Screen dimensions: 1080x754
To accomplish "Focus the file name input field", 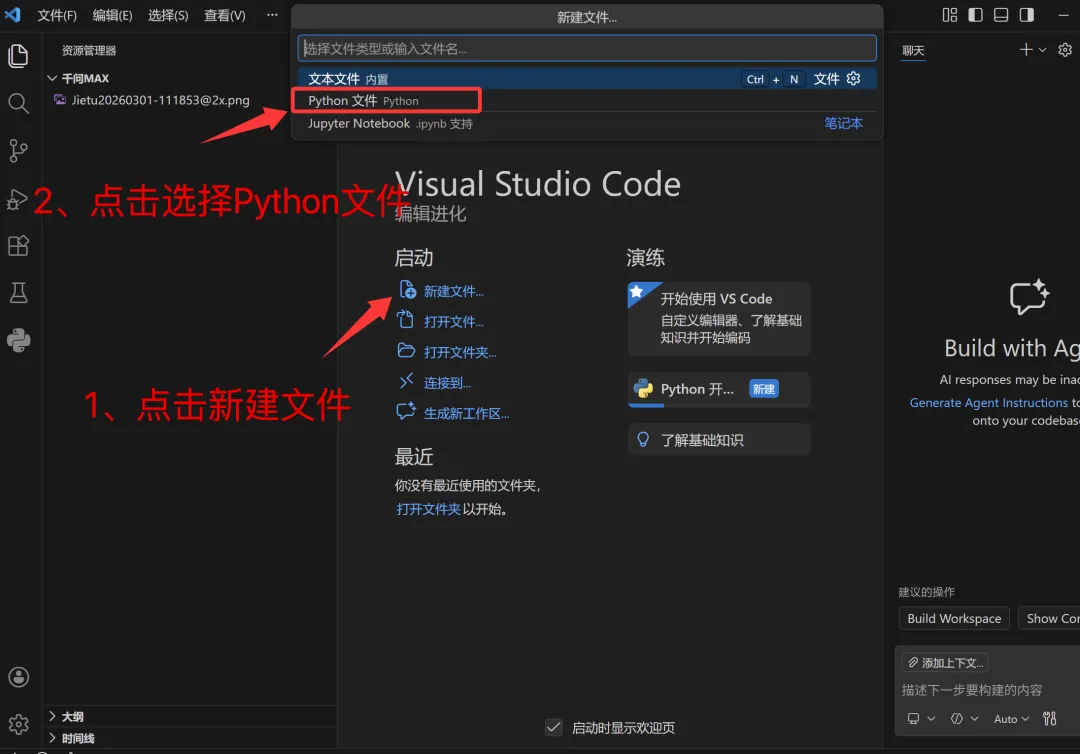I will [x=587, y=48].
